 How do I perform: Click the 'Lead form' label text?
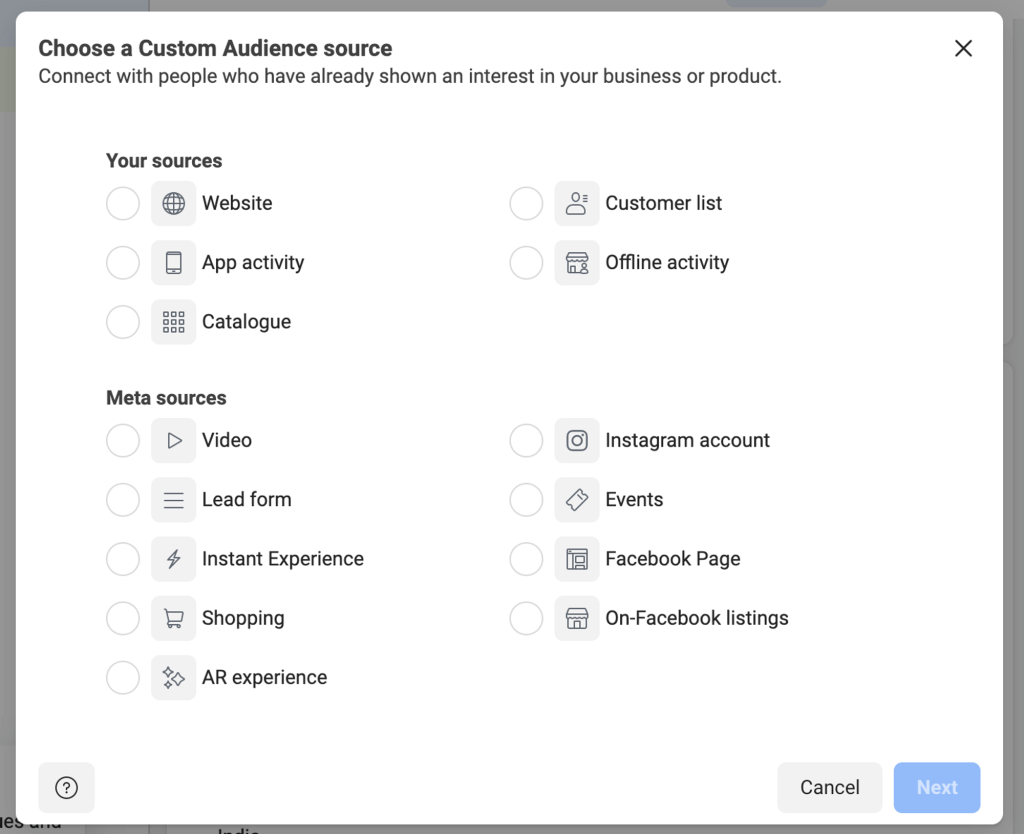247,500
